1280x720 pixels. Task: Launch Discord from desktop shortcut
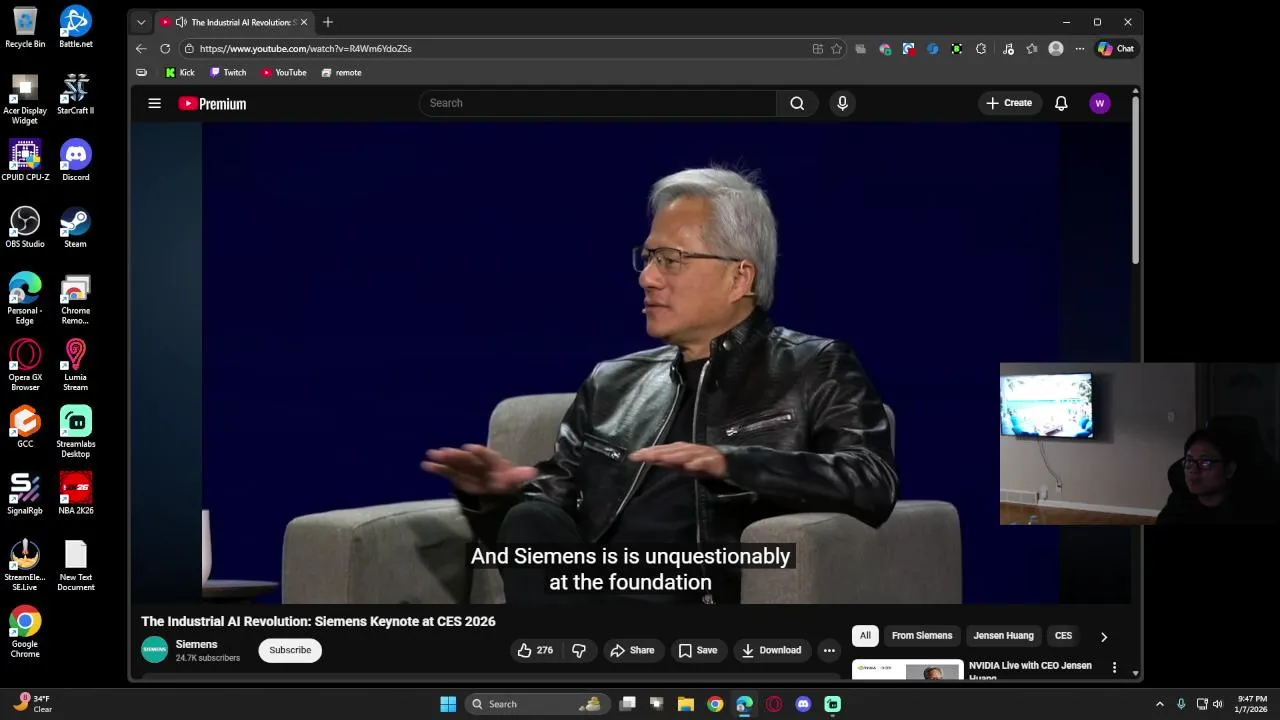76,160
